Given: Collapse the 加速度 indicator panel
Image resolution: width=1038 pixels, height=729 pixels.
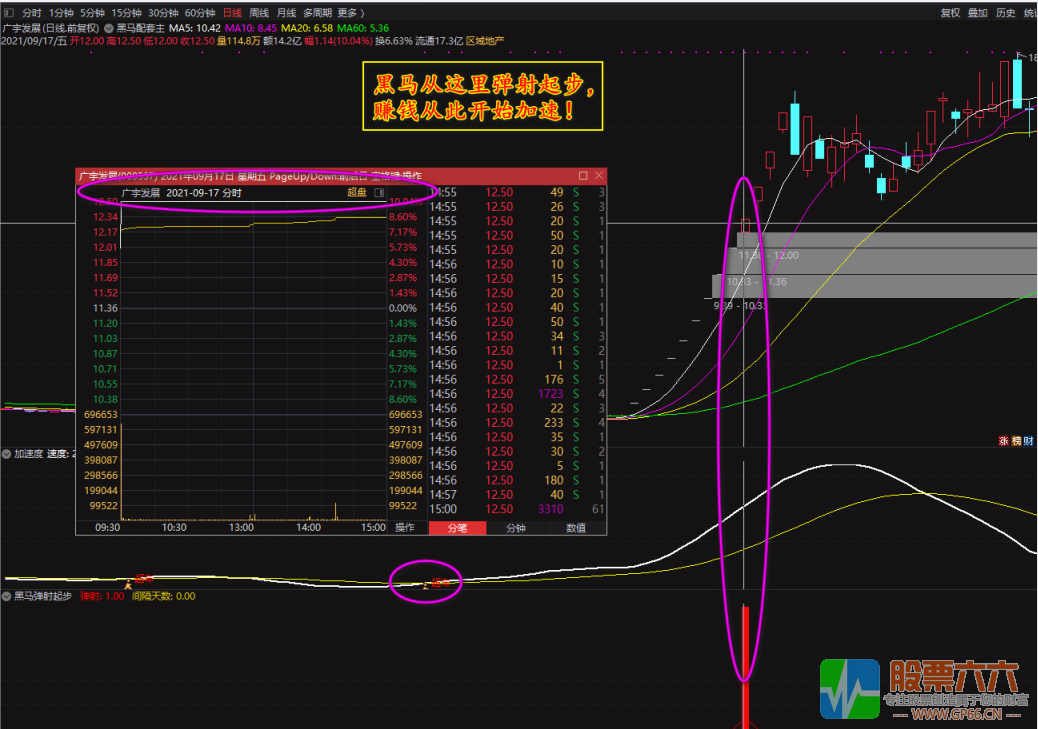Looking at the screenshot, I should [x=7, y=453].
